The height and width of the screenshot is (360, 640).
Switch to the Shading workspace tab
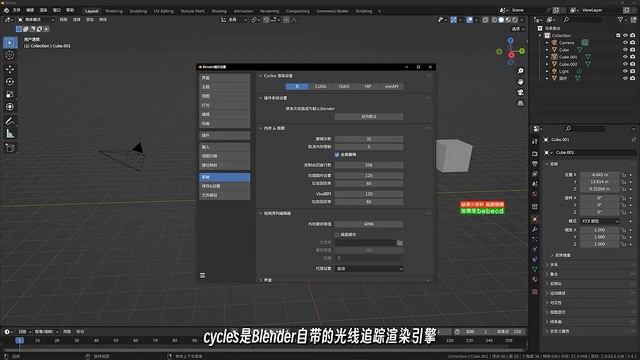point(219,11)
